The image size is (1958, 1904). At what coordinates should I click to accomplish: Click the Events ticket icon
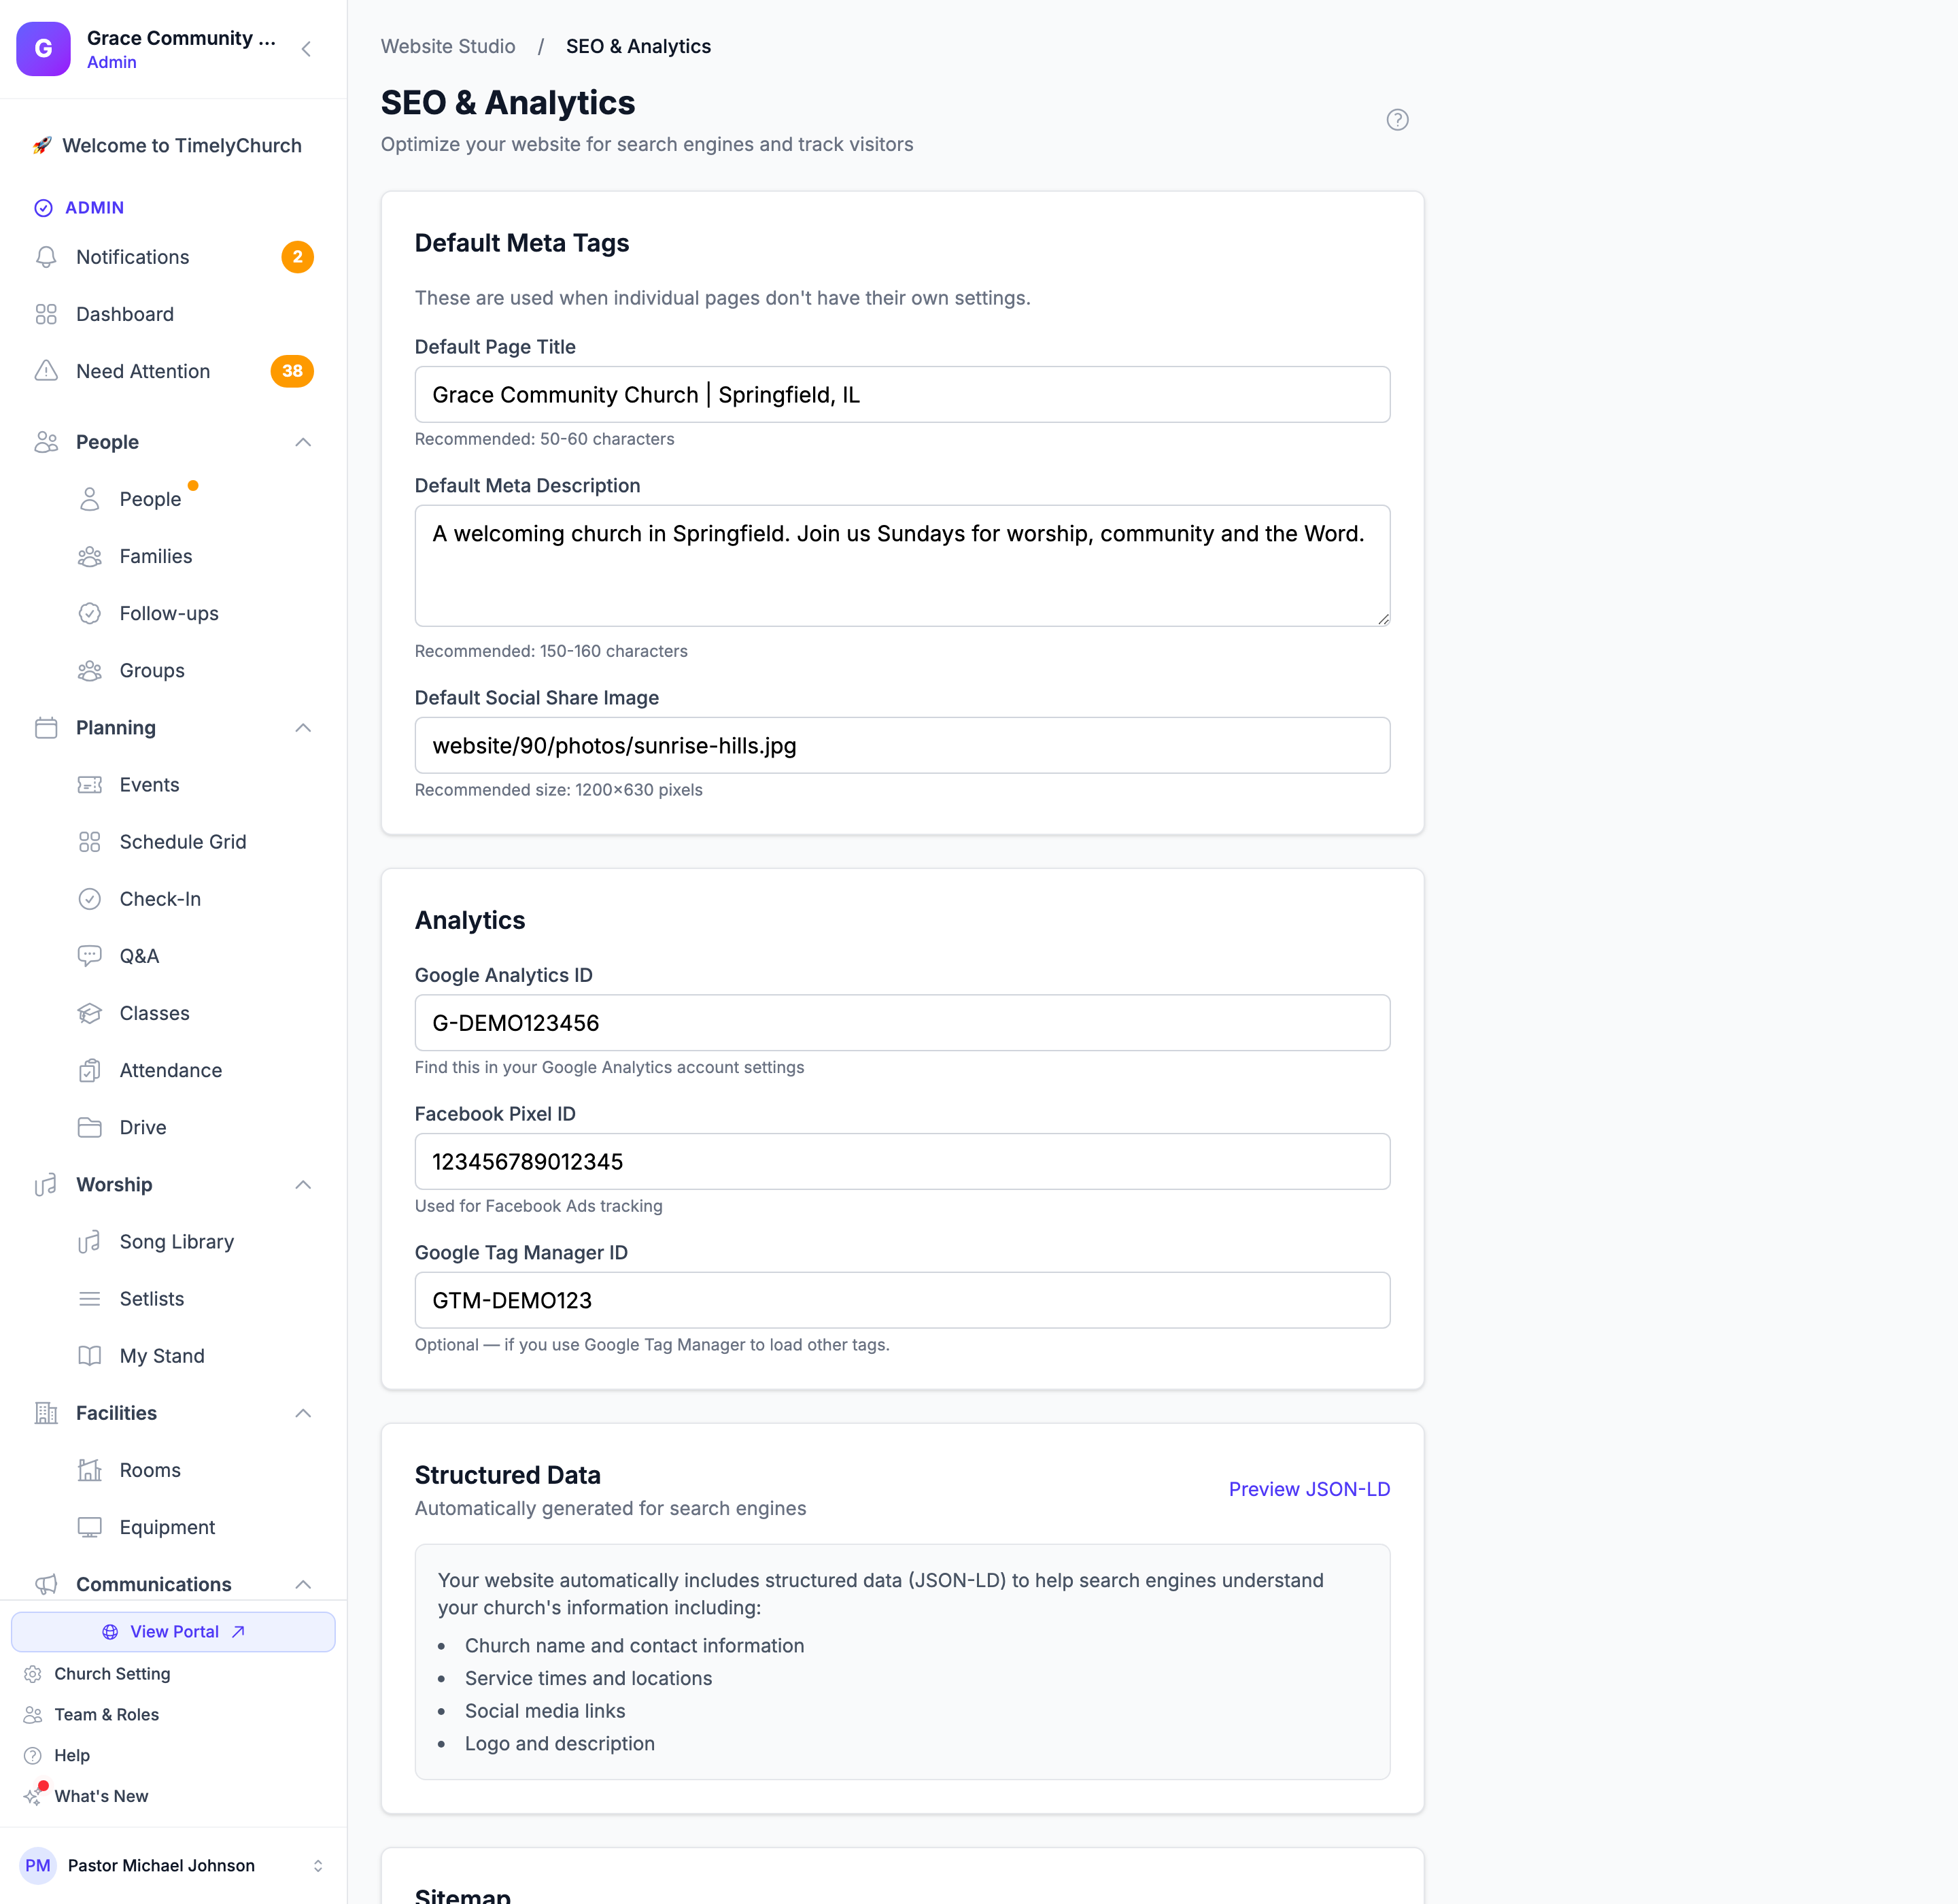[90, 785]
